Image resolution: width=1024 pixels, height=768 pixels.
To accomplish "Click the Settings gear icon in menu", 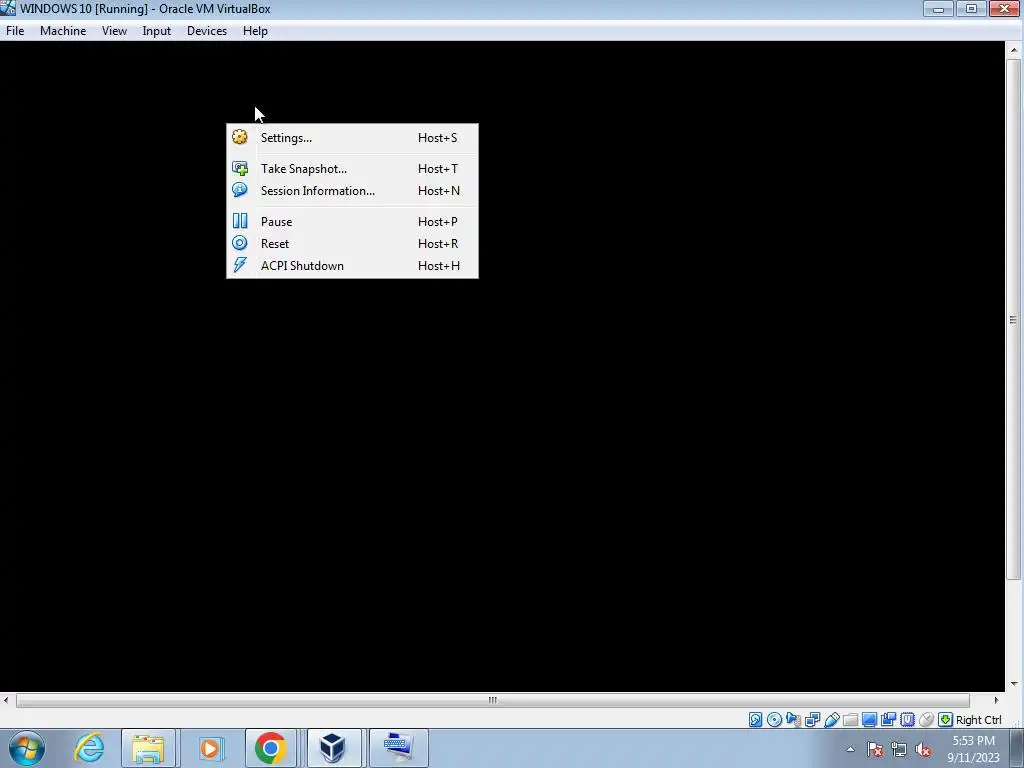I will [240, 137].
